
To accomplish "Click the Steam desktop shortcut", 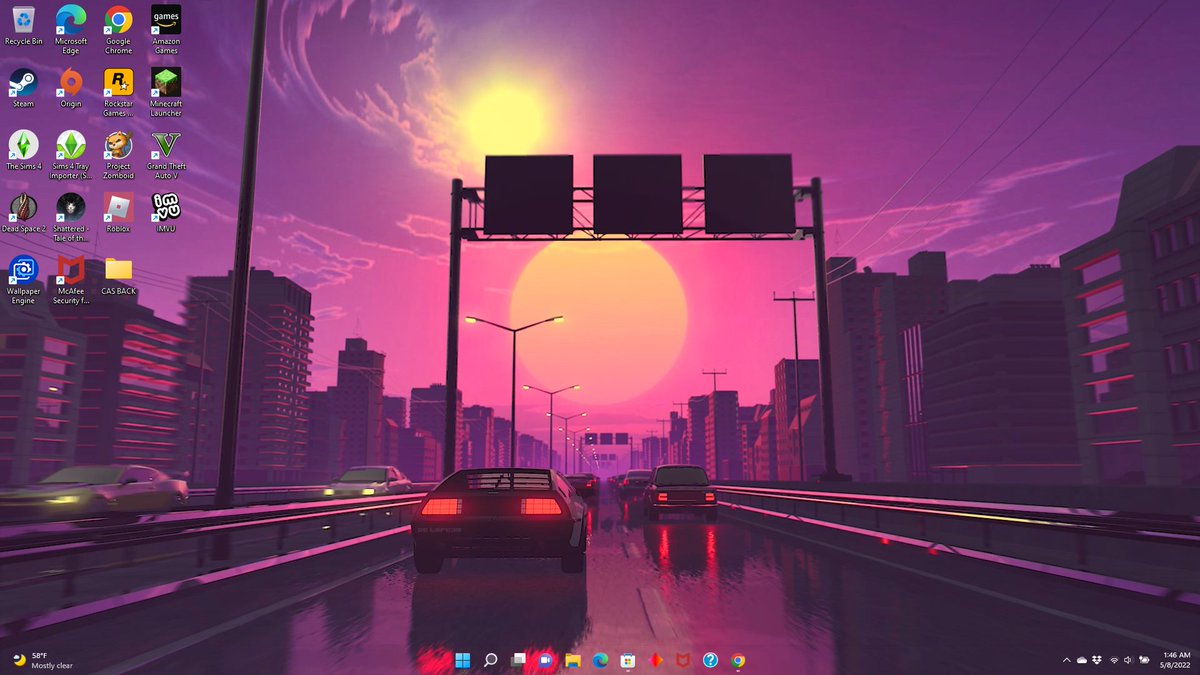I will coord(23,88).
